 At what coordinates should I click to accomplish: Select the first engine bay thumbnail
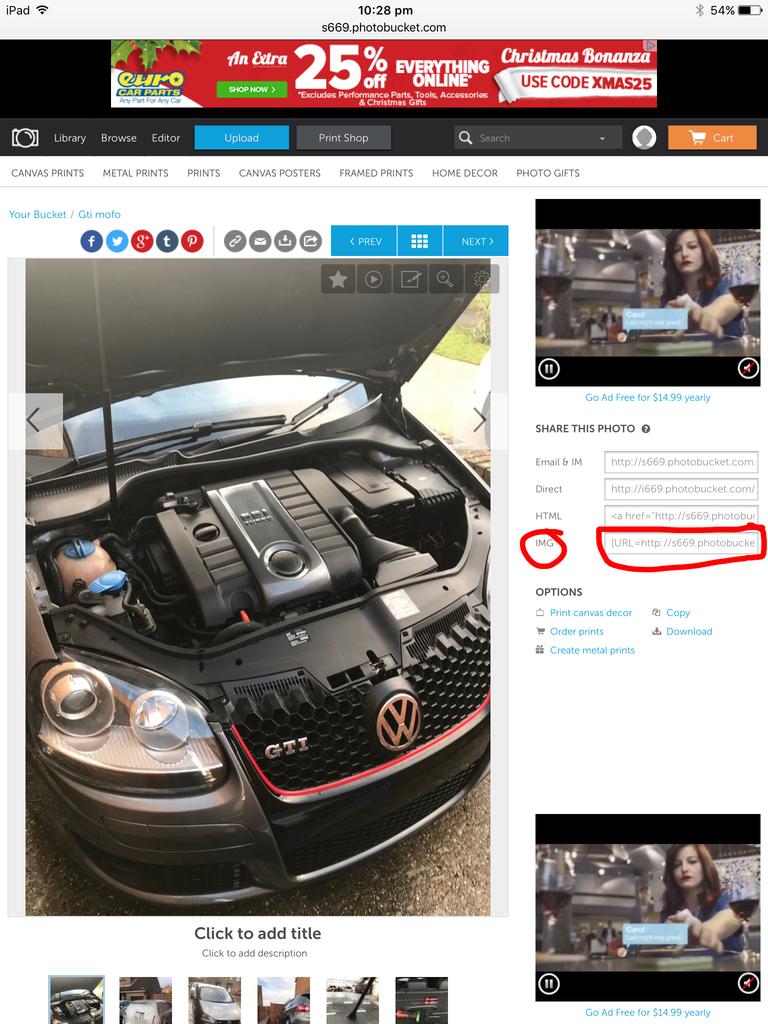[x=76, y=1000]
